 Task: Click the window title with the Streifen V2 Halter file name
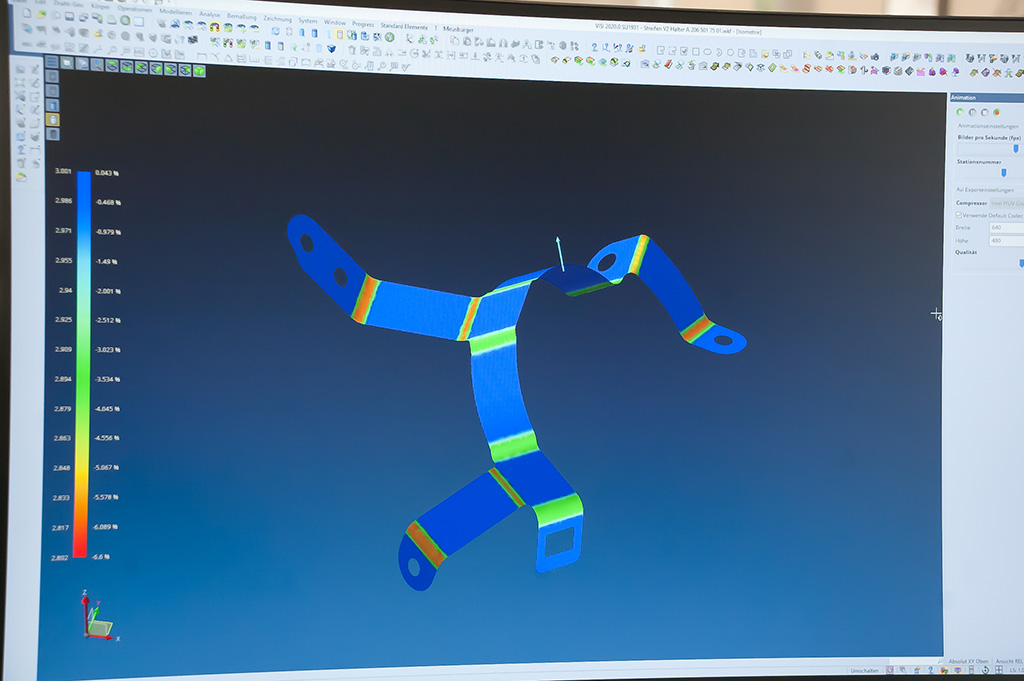point(679,30)
